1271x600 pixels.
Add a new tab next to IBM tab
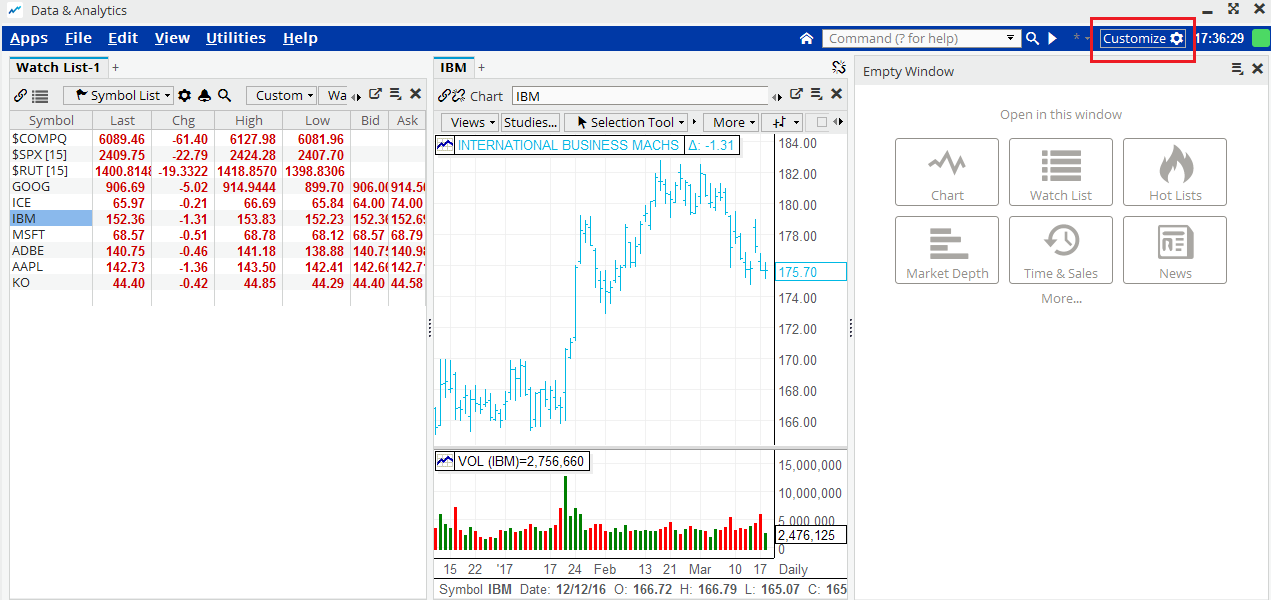click(481, 68)
